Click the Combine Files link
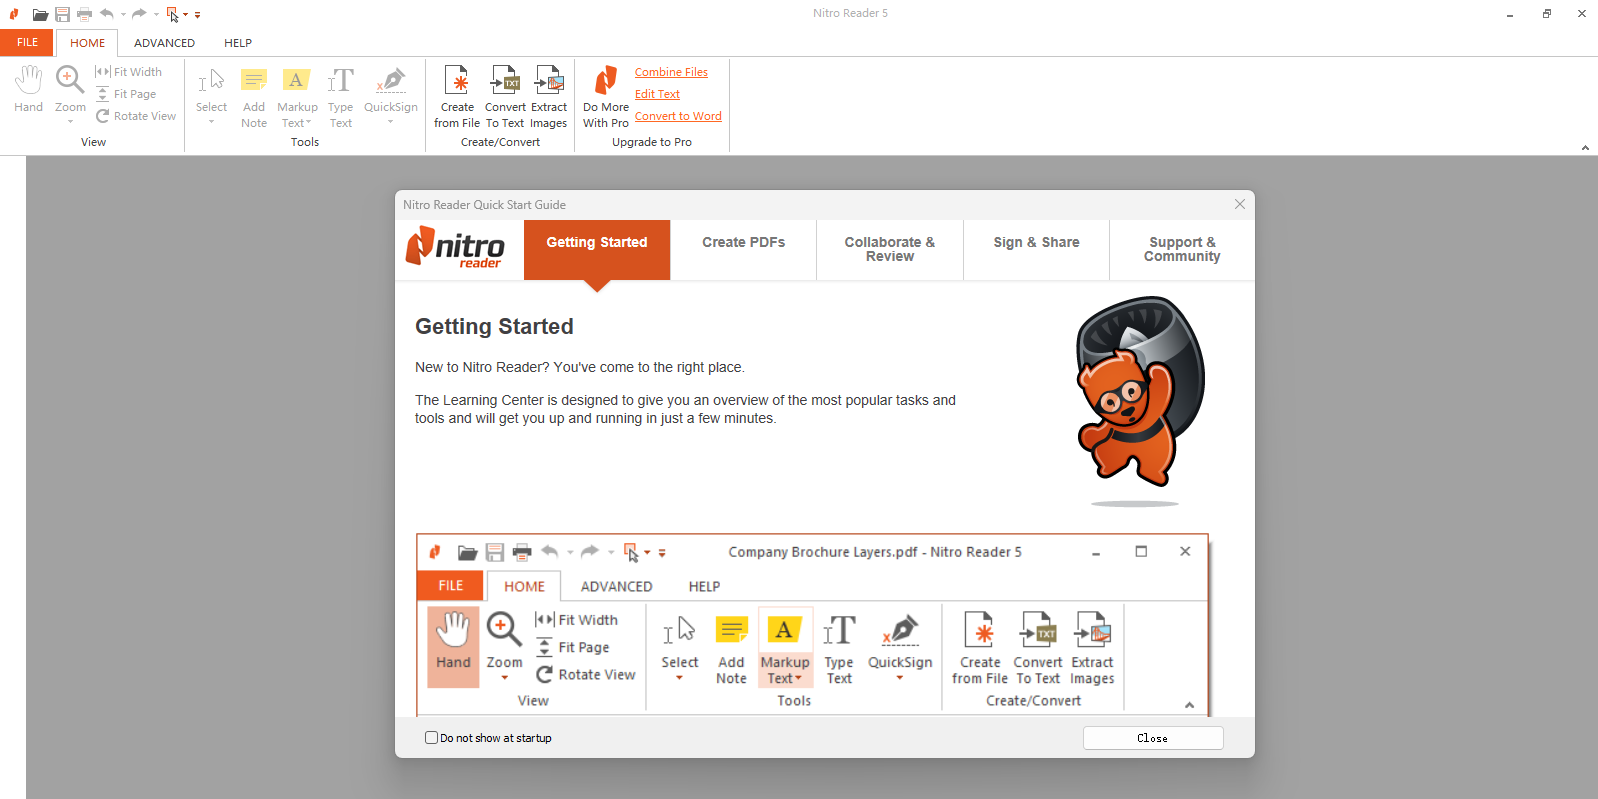 671,72
